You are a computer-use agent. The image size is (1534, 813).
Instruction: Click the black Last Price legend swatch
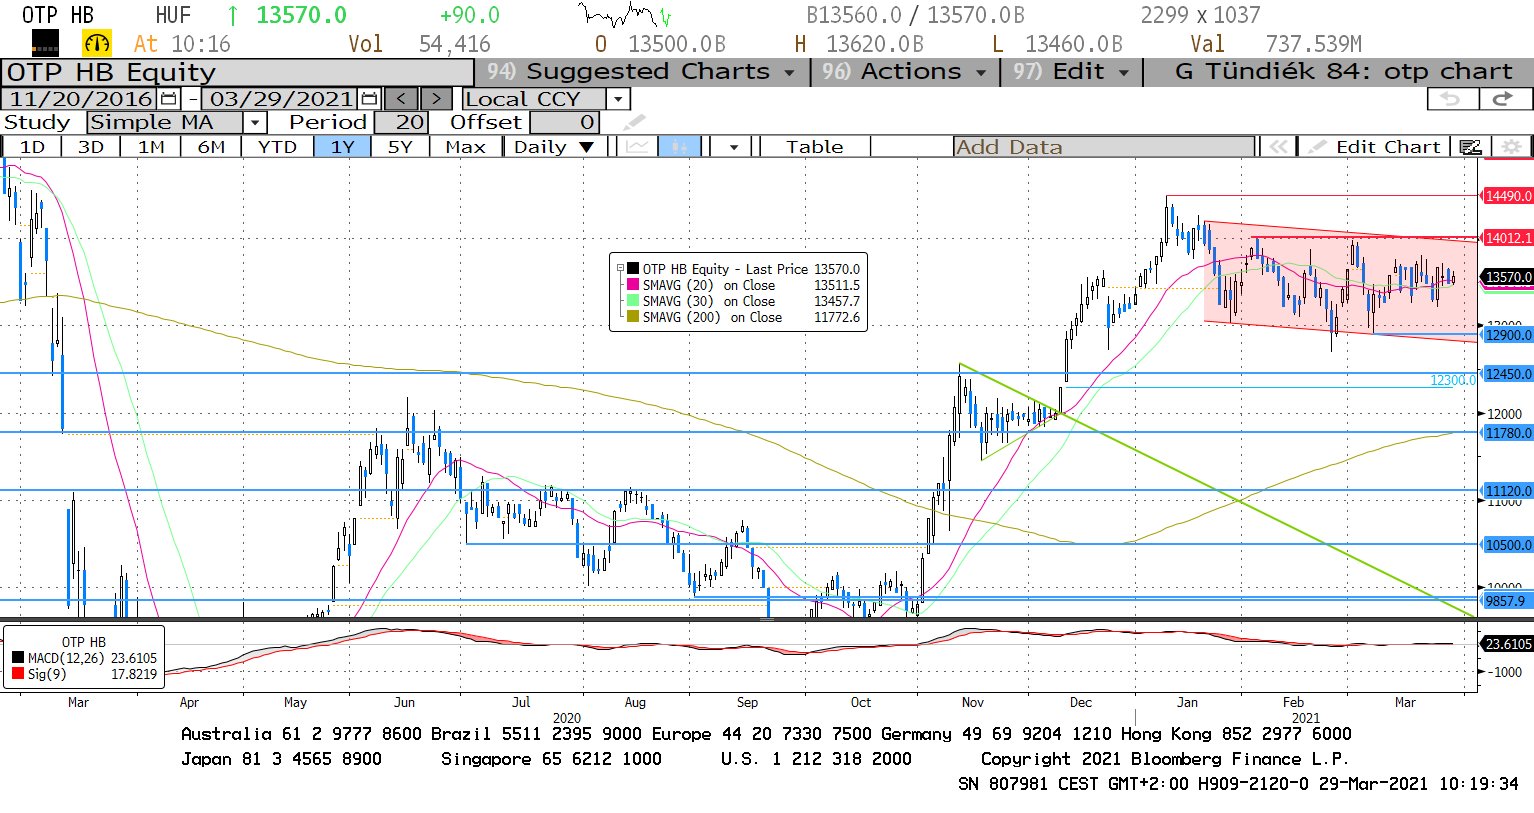point(633,269)
